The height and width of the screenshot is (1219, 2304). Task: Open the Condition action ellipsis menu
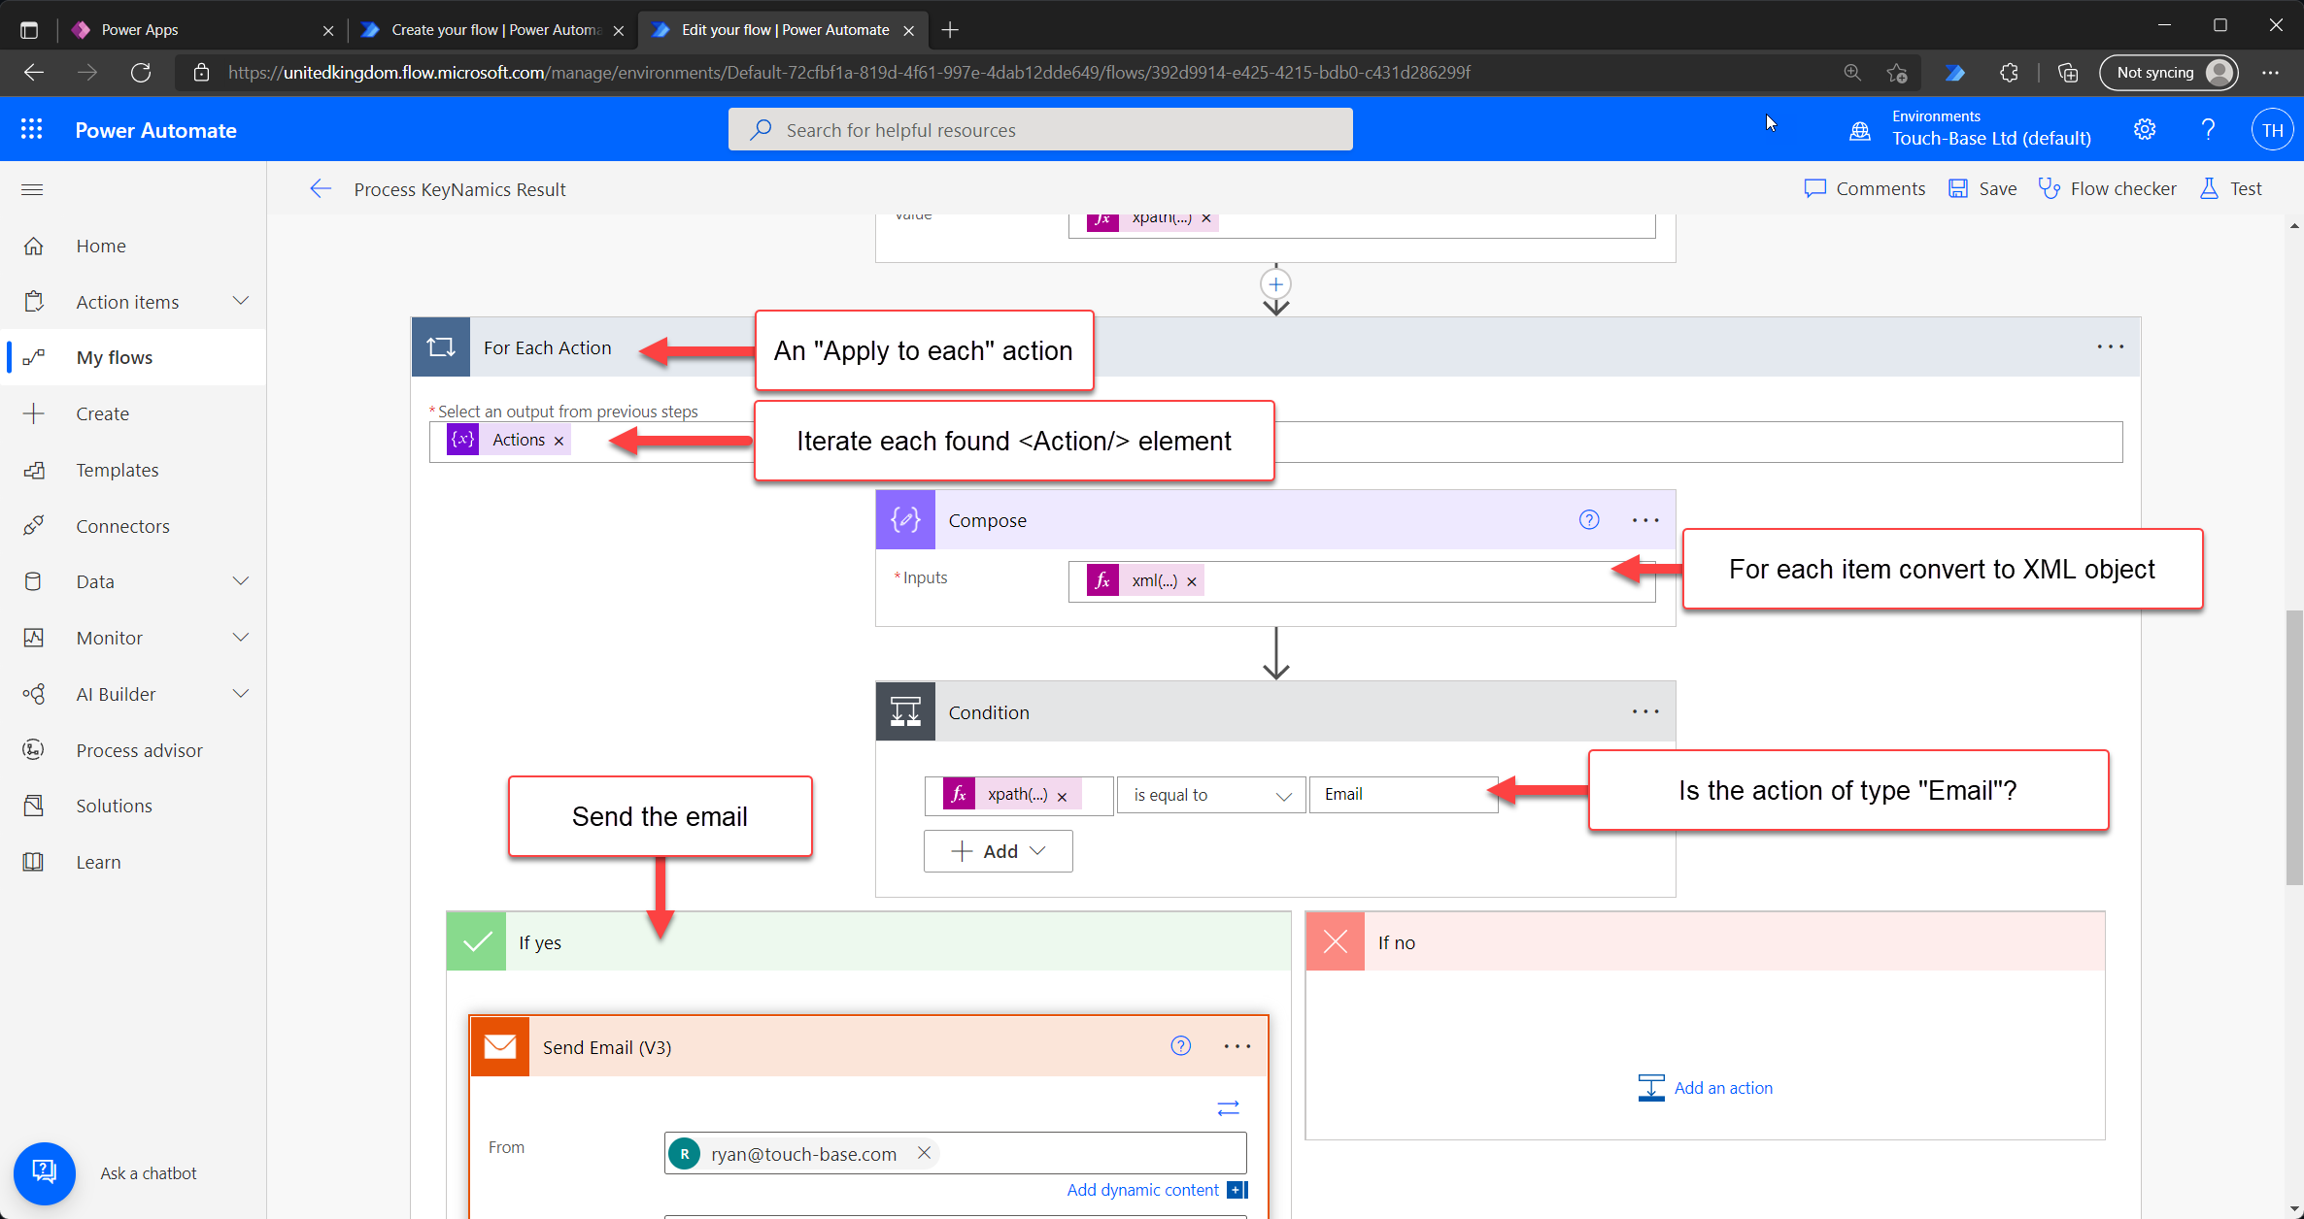(x=1645, y=712)
